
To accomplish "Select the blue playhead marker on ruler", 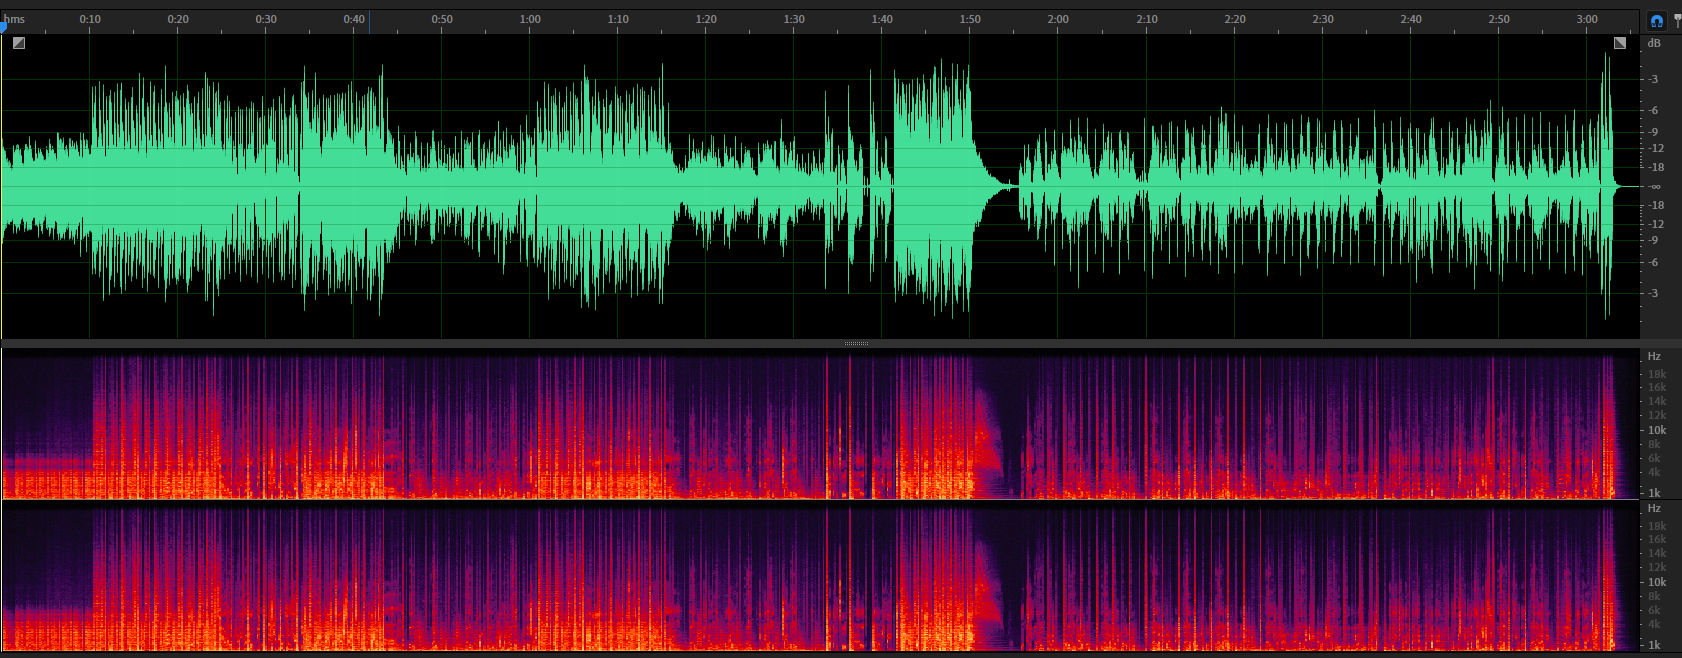I will (x=3, y=26).
